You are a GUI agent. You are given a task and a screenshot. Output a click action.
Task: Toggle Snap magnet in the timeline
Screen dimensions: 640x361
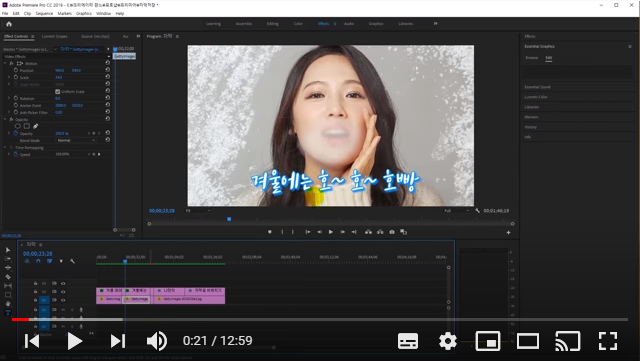pos(38,261)
